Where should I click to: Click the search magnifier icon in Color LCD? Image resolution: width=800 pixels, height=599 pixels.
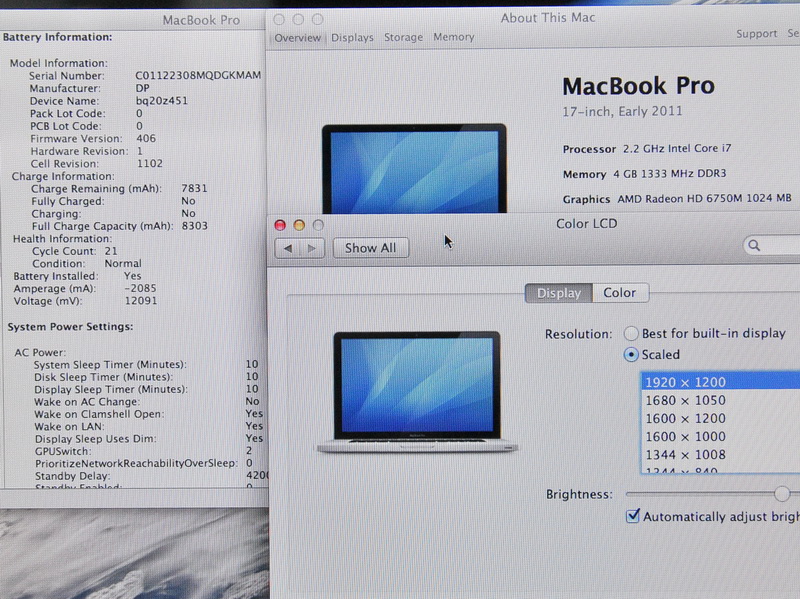click(755, 245)
